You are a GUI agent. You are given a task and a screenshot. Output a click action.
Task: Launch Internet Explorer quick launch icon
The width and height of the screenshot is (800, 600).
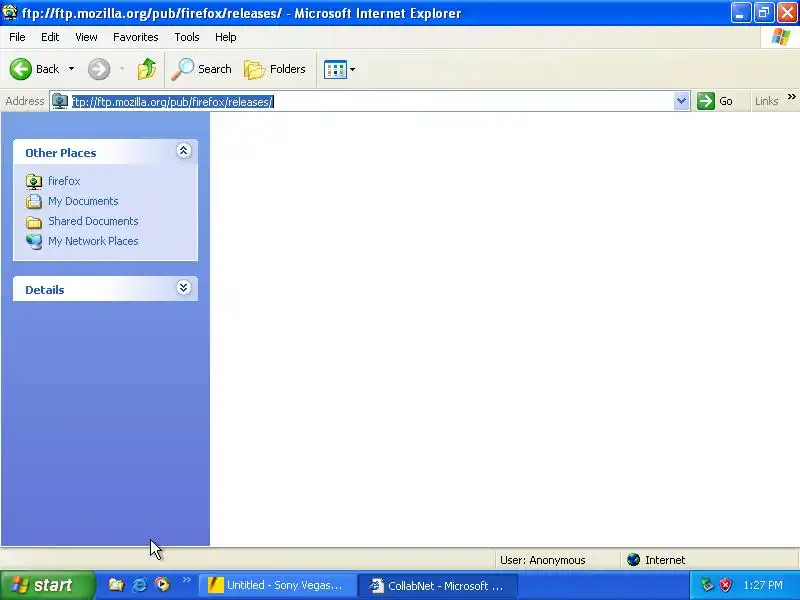pos(139,585)
